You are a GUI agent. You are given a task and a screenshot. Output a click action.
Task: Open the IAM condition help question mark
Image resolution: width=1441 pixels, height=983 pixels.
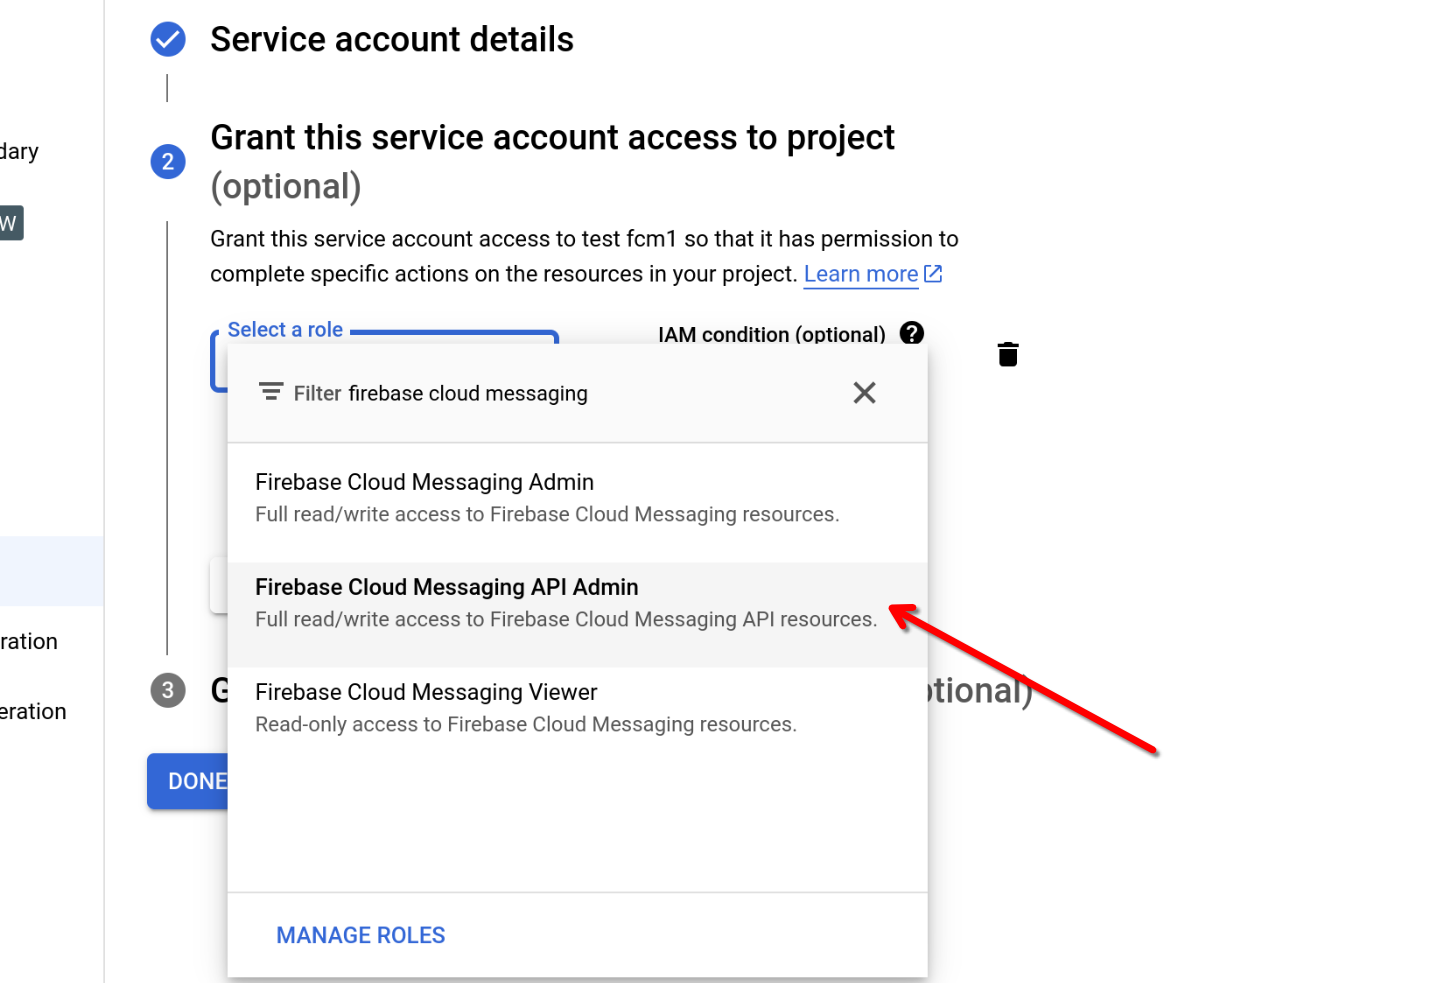911,334
